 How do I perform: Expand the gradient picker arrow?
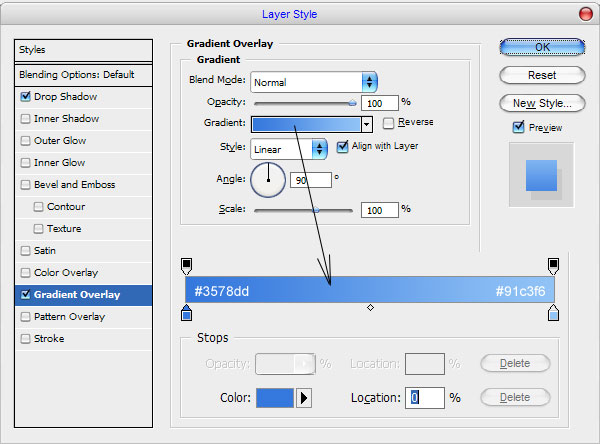[367, 124]
